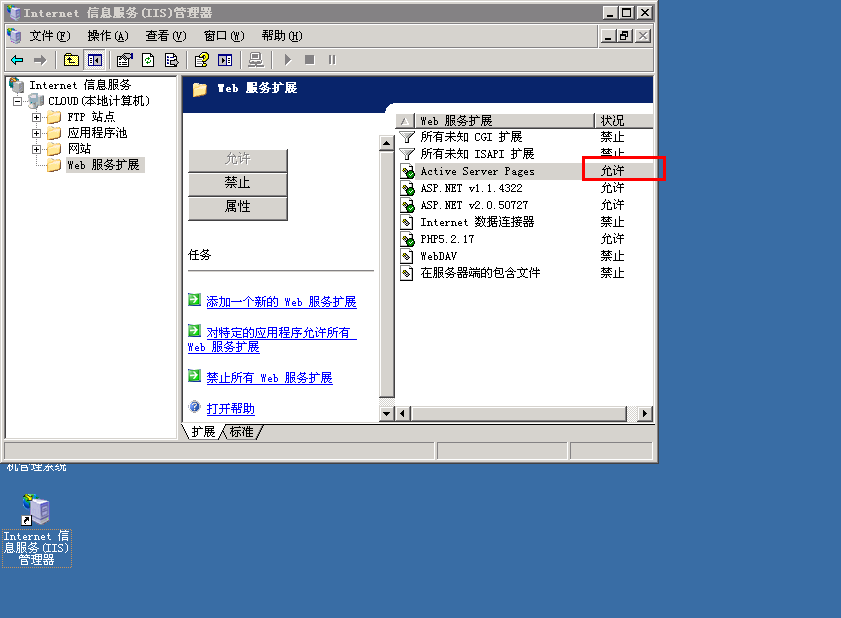Click the connect to computer toolbar icon
The height and width of the screenshot is (618, 841).
click(x=256, y=60)
